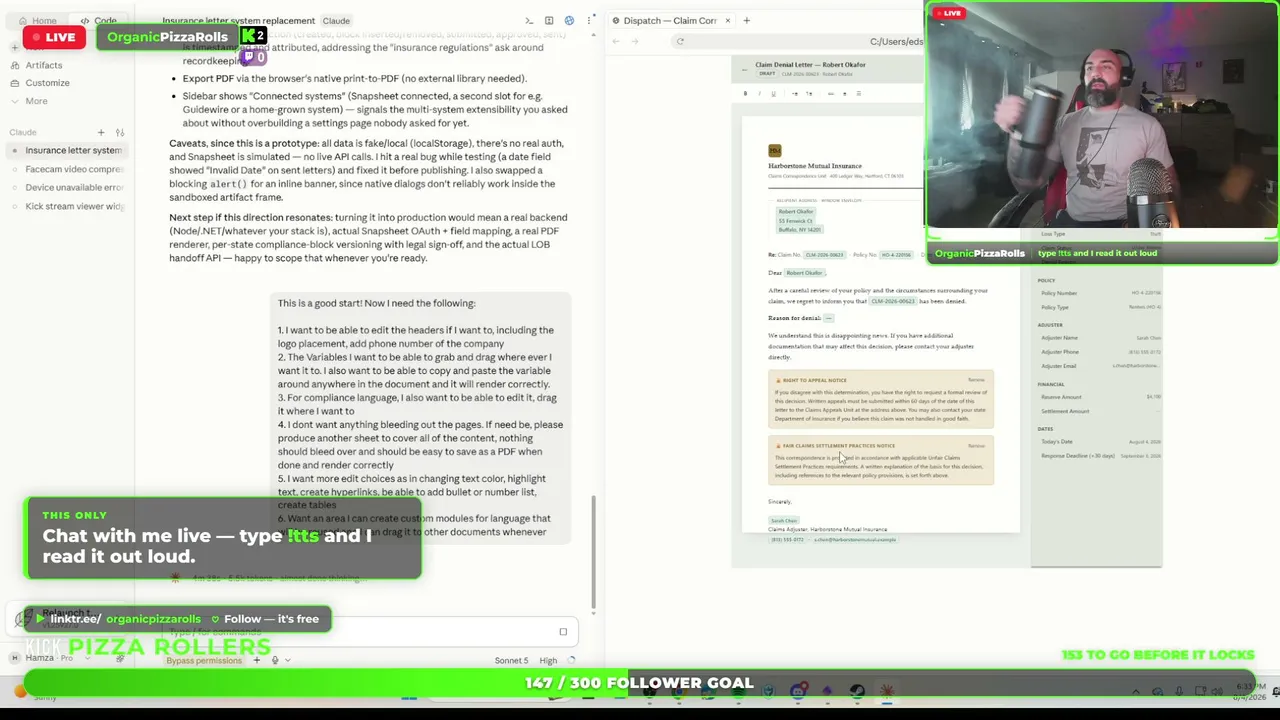Reload the preview page
Image resolution: width=1280 pixels, height=720 pixels.
click(680, 41)
